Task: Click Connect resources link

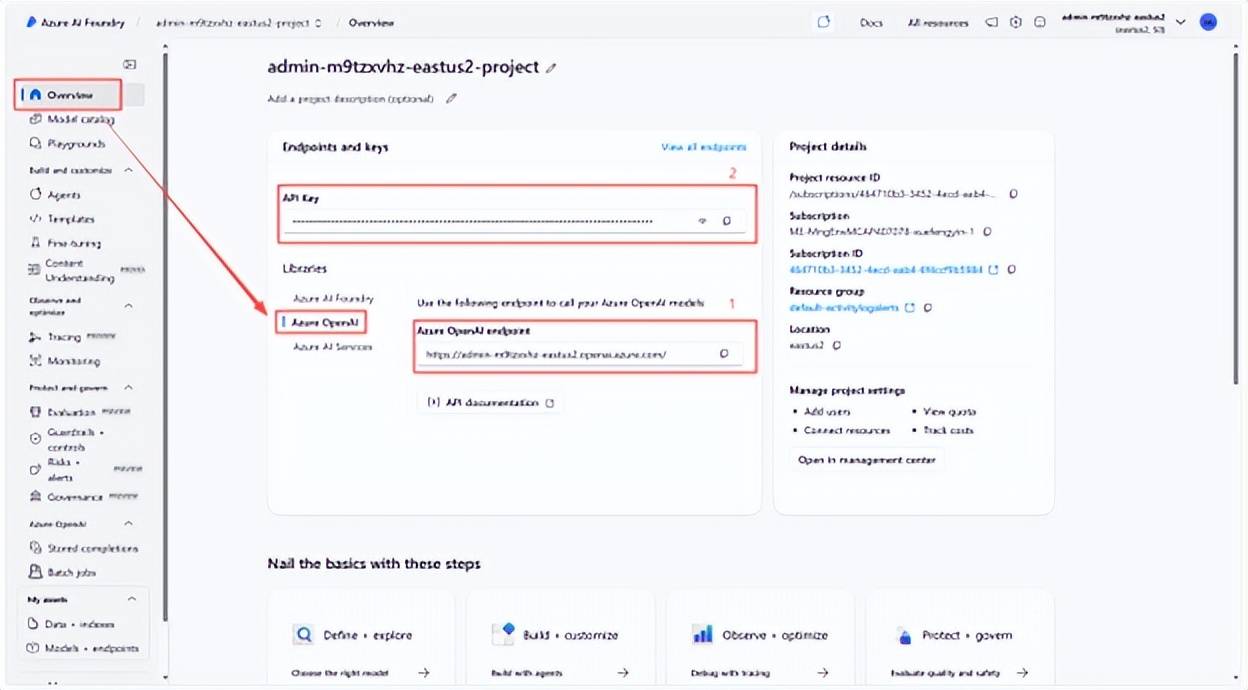Action: [x=846, y=430]
